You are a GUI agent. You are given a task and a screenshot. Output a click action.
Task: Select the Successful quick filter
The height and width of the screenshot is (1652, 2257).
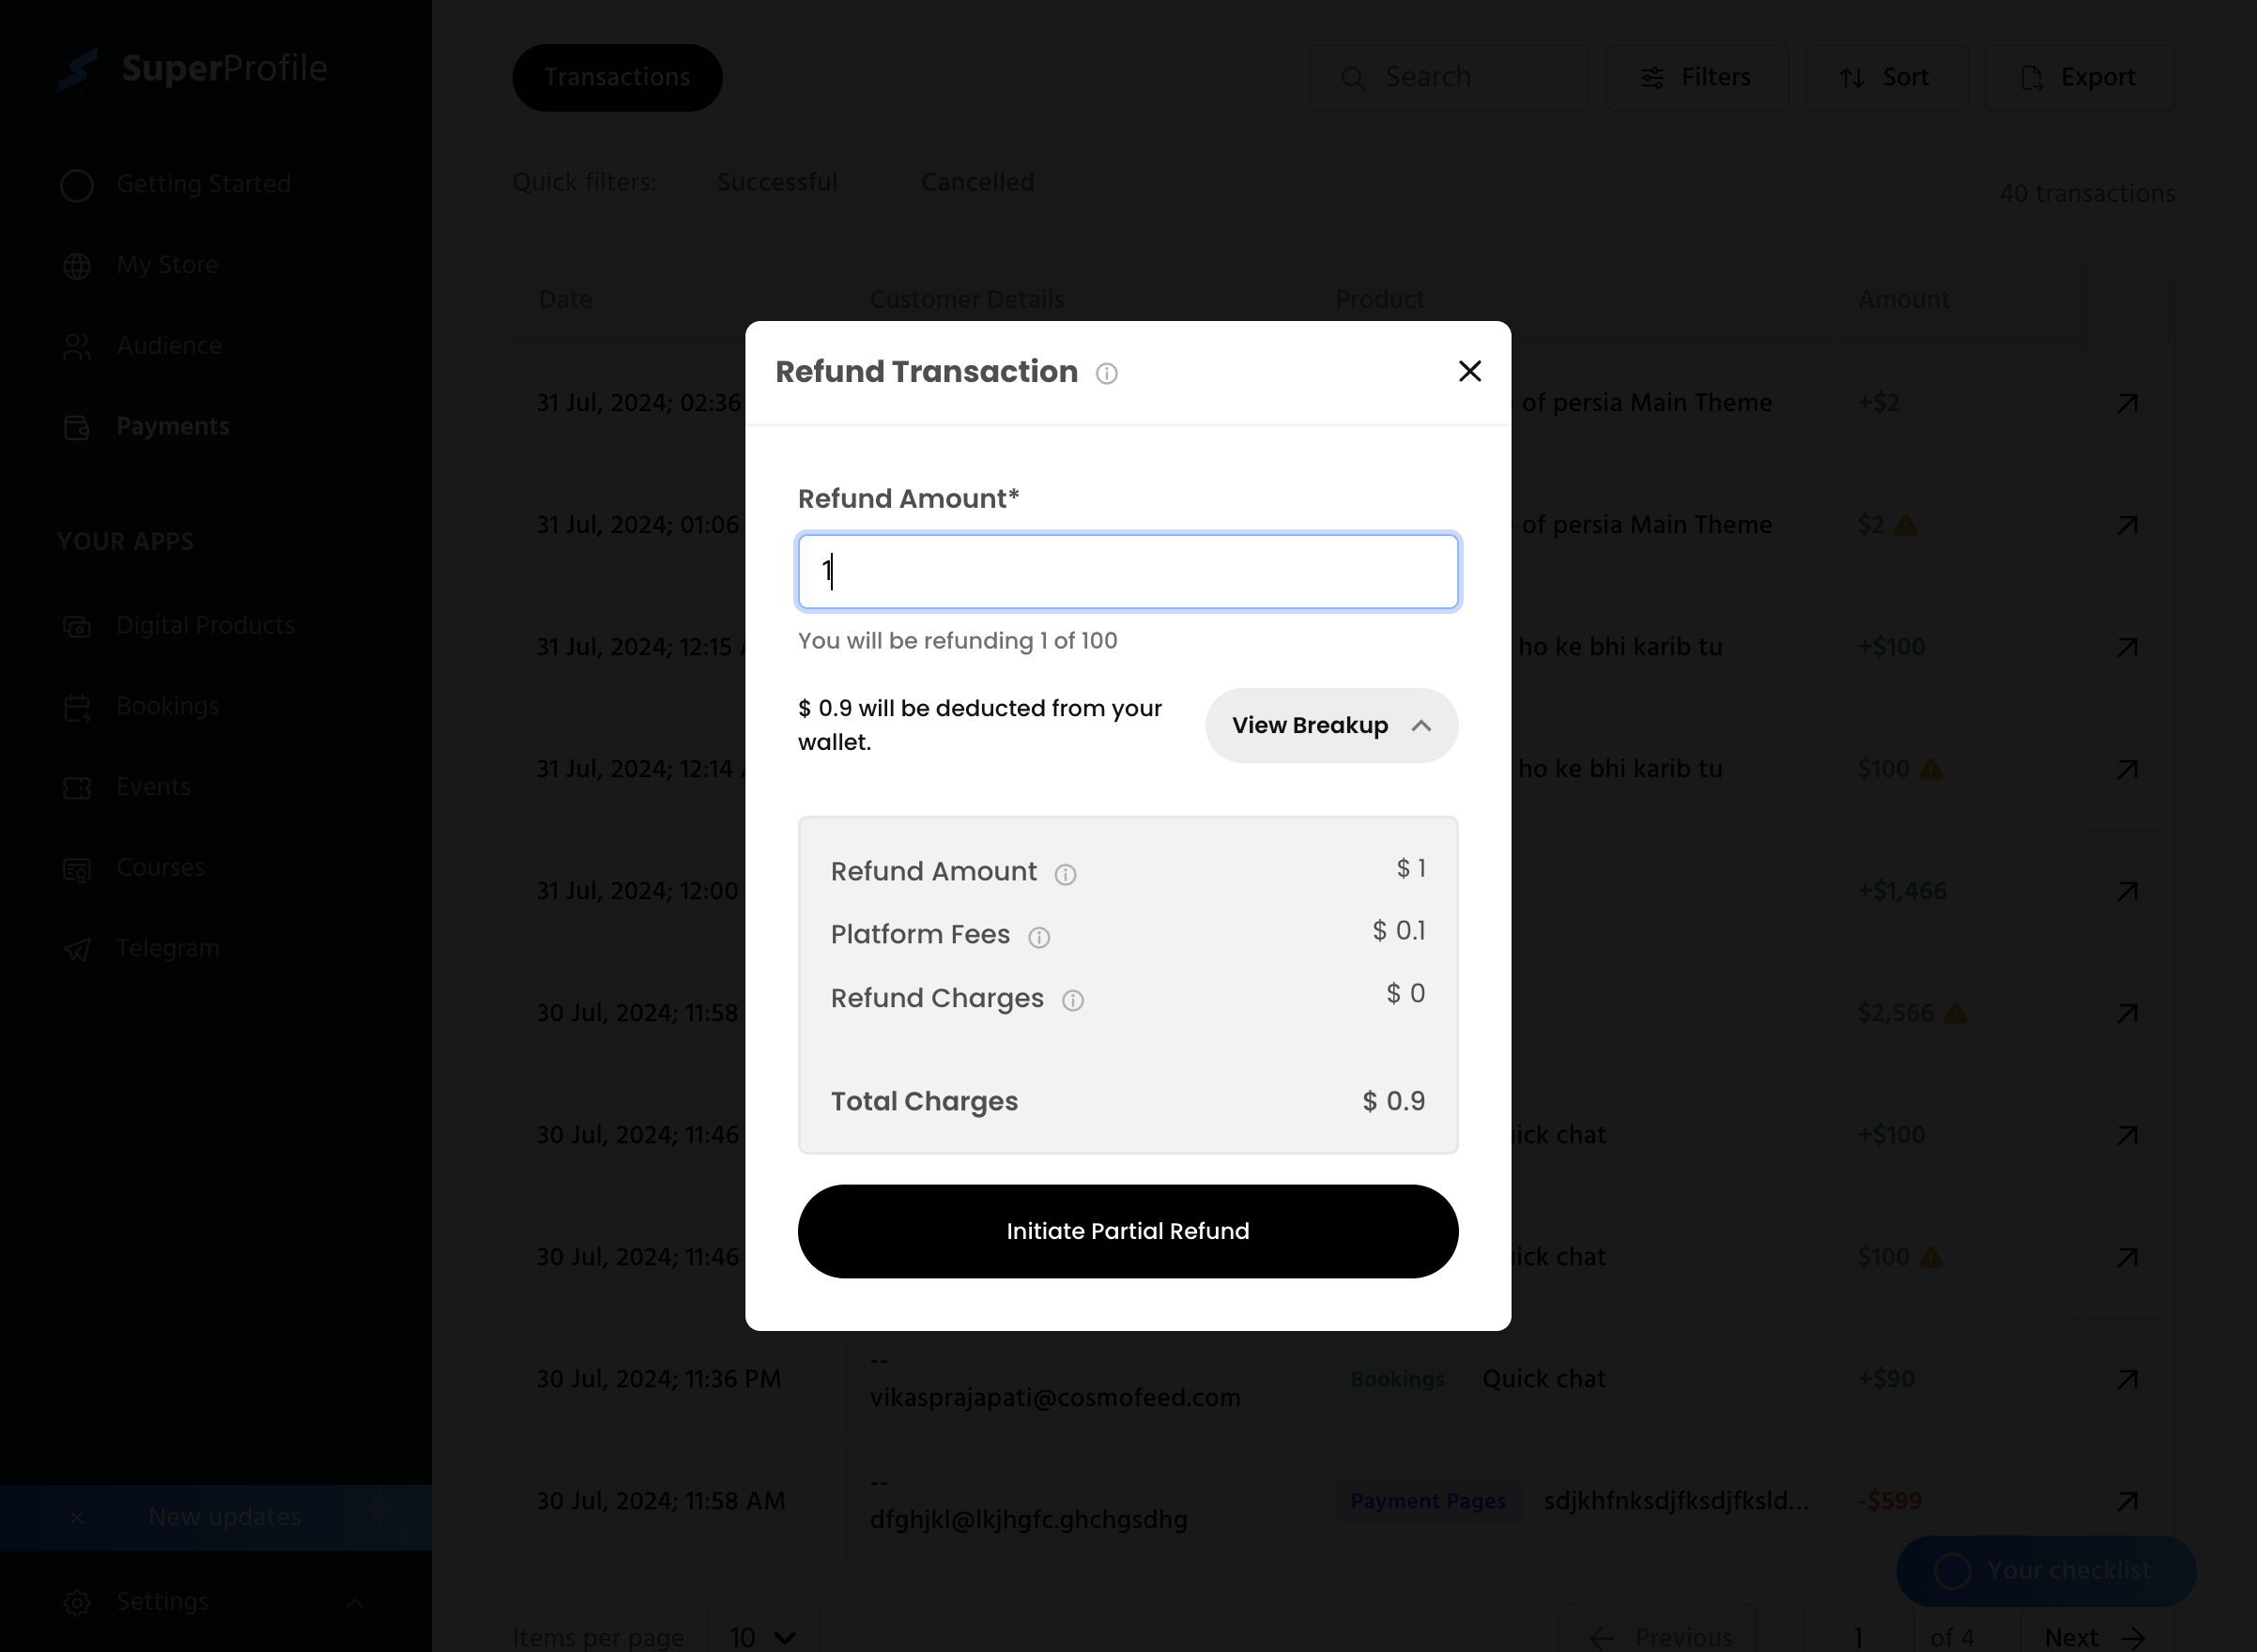coord(776,182)
